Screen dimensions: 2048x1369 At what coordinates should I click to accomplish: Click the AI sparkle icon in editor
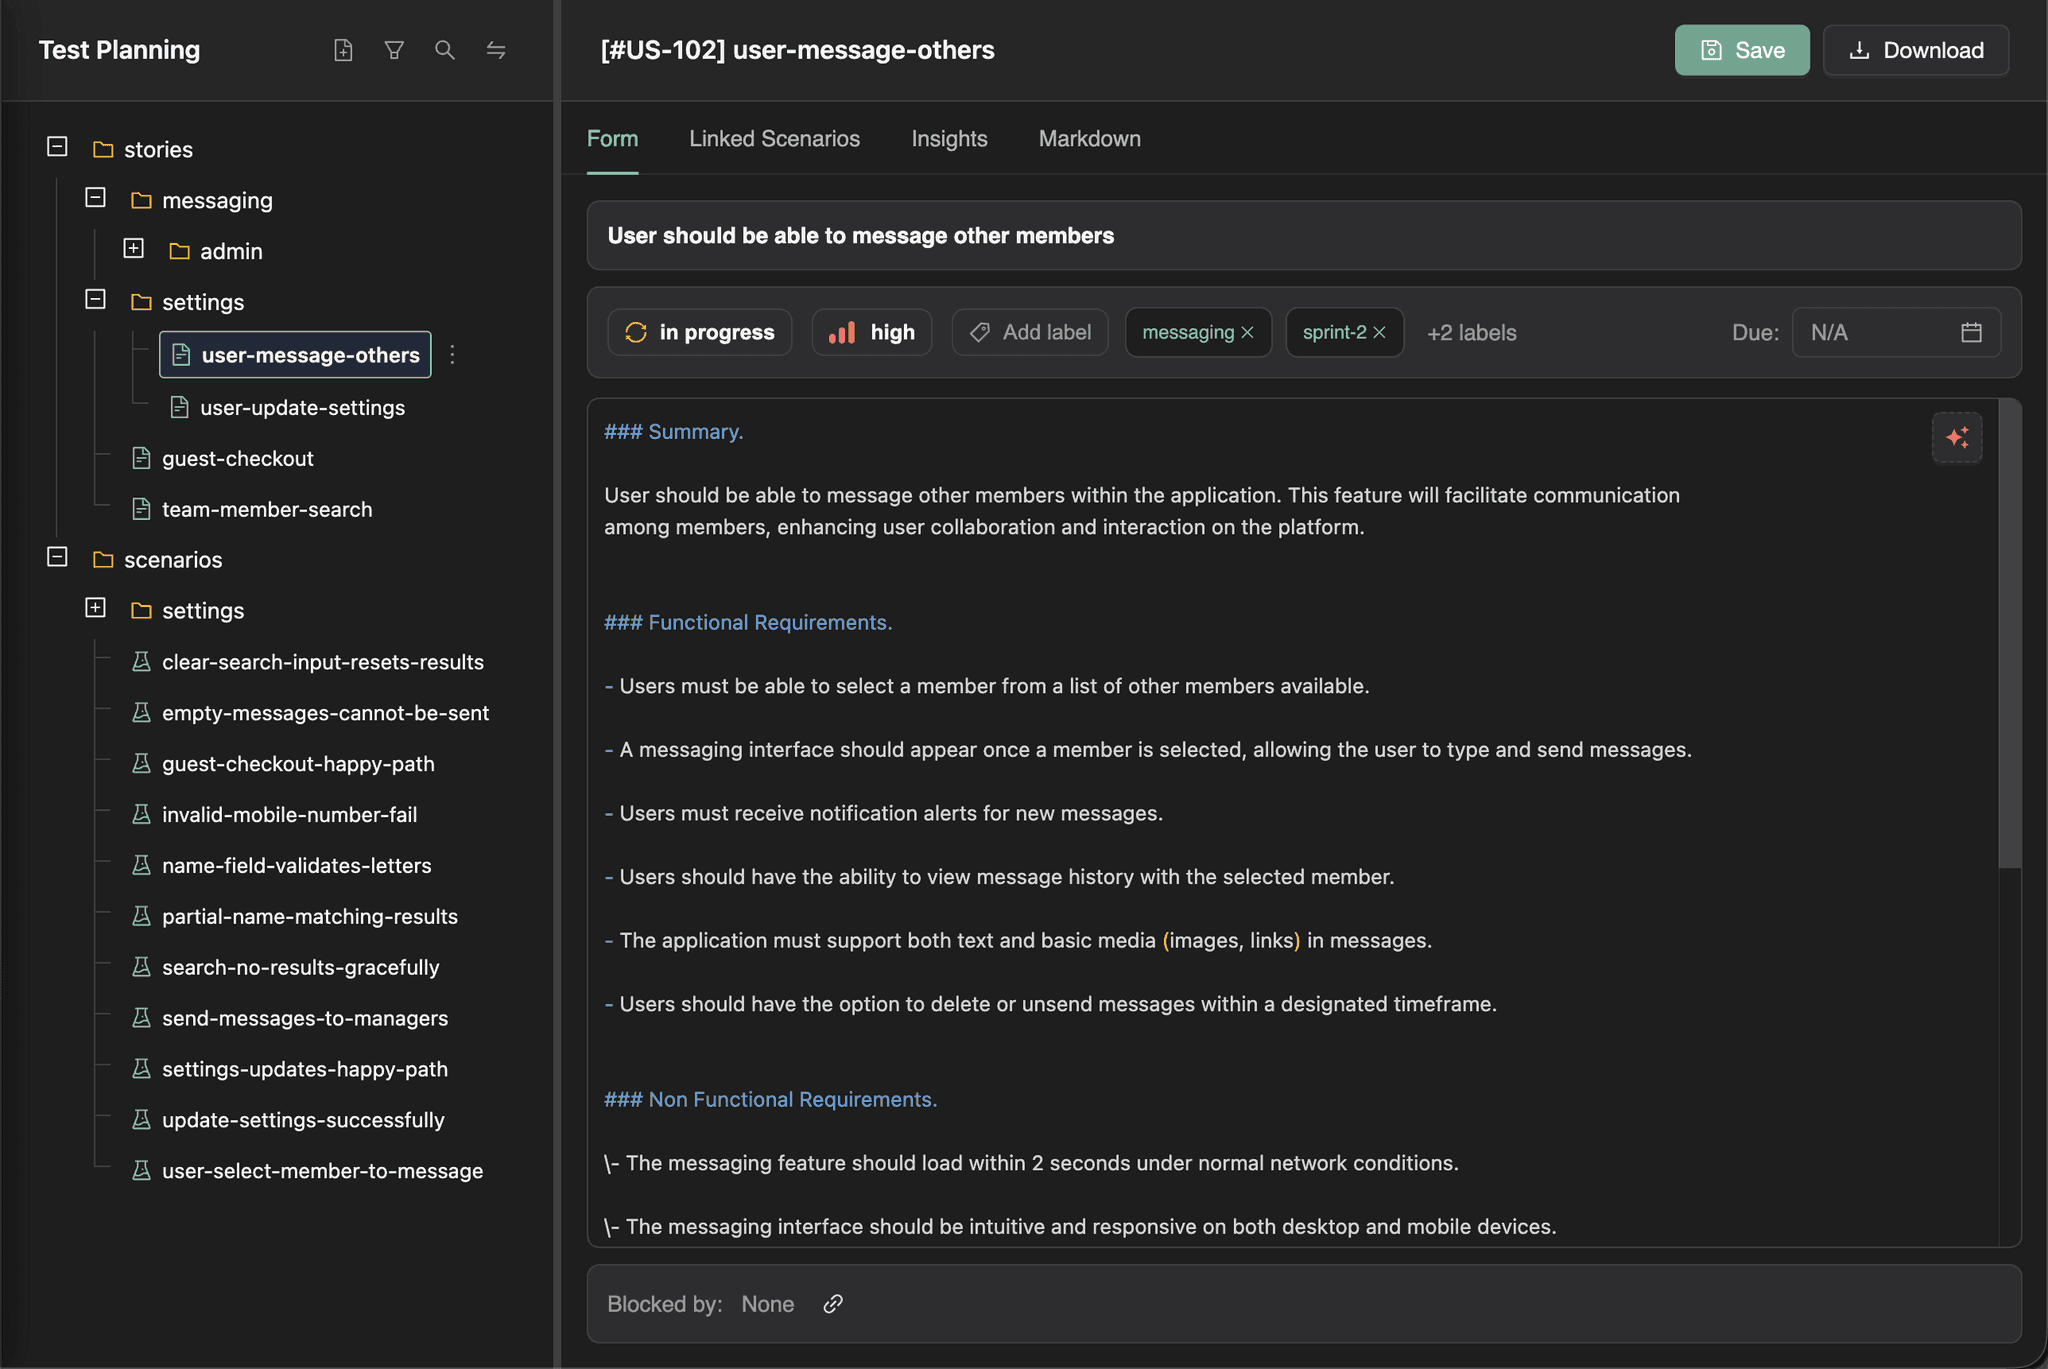[x=1957, y=437]
